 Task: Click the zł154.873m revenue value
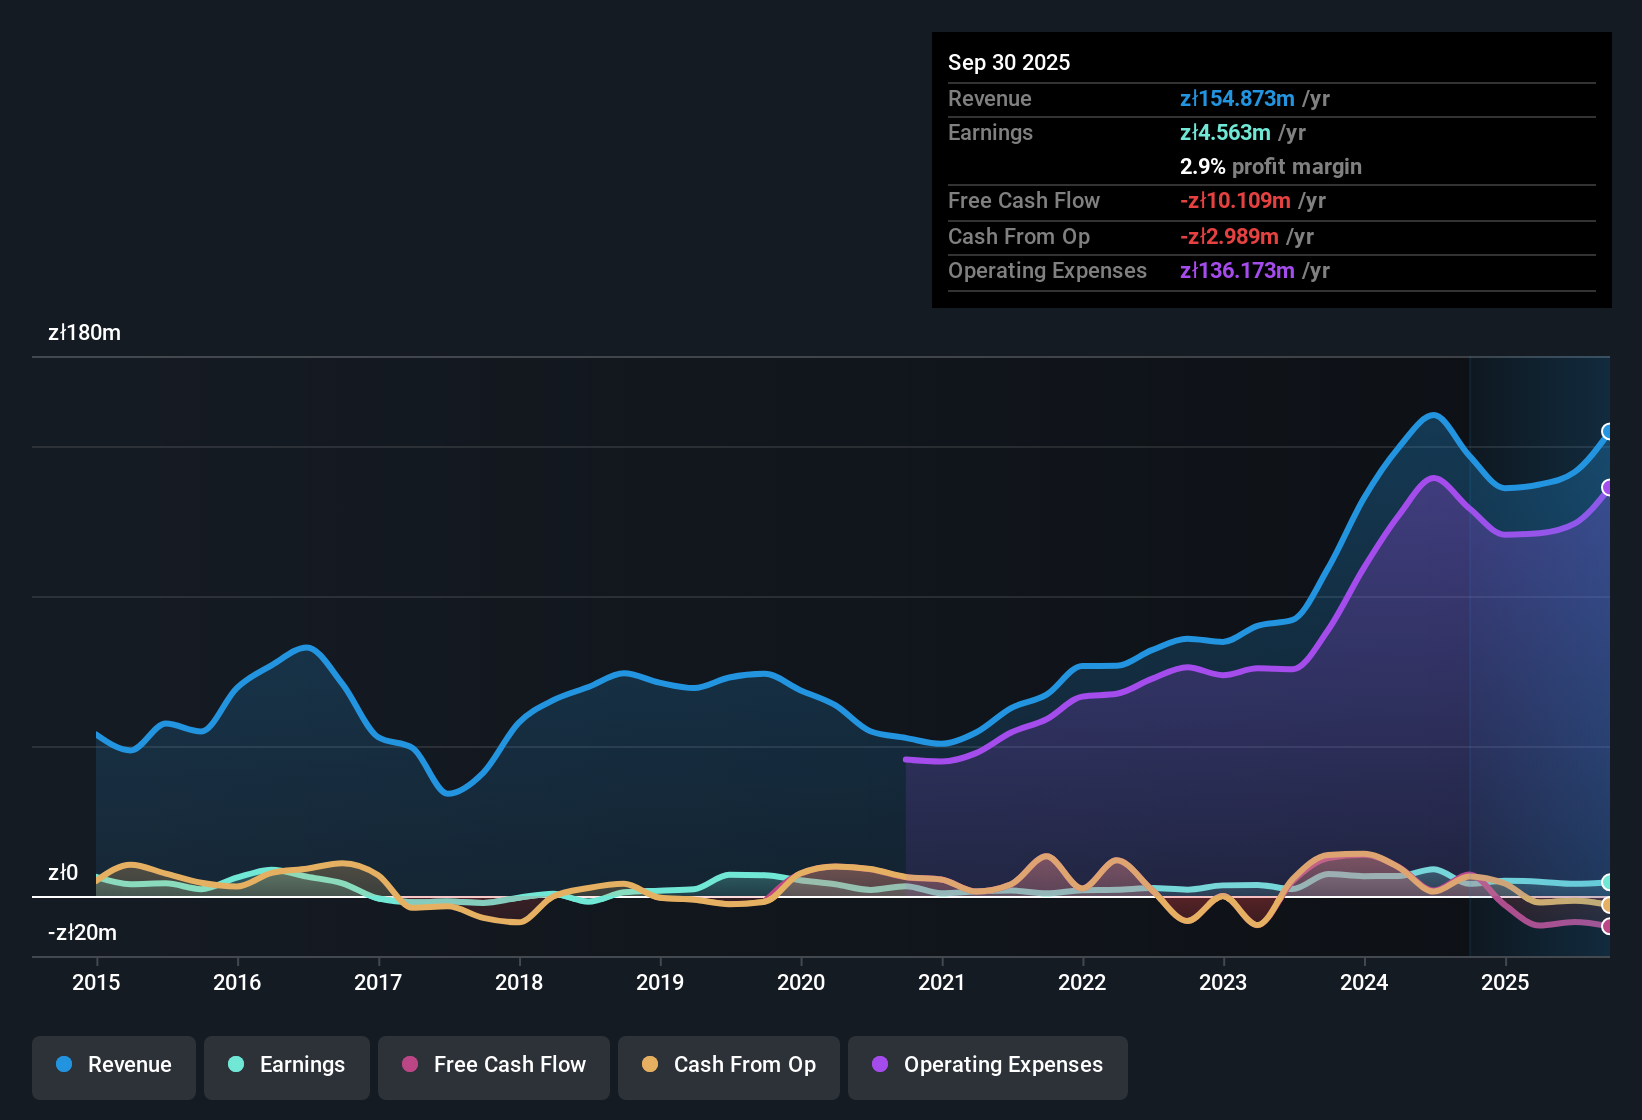point(1237,99)
